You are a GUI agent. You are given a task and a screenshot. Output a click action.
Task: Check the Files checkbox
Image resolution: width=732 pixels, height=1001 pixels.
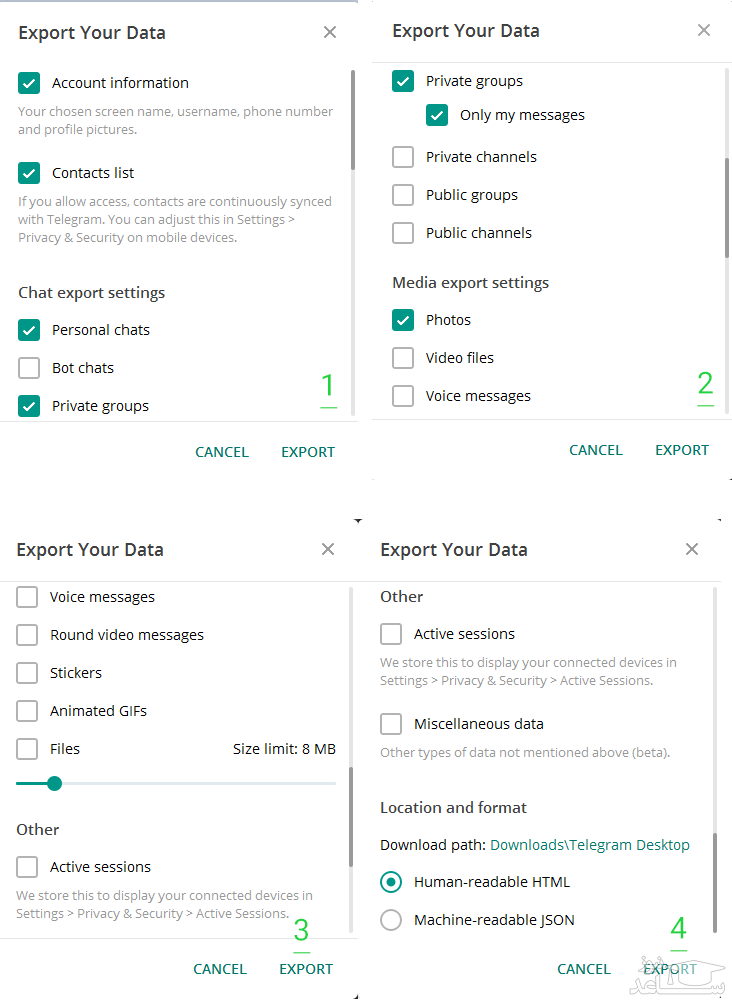click(27, 749)
